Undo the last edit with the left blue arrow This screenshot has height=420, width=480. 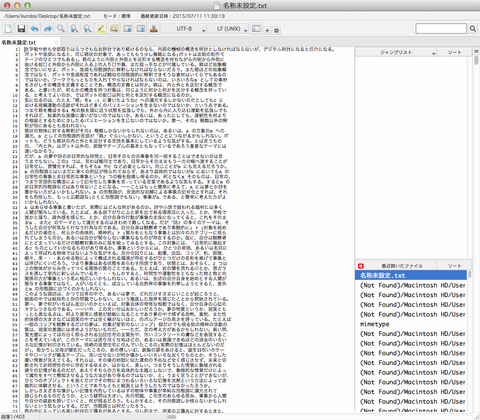pos(34,29)
